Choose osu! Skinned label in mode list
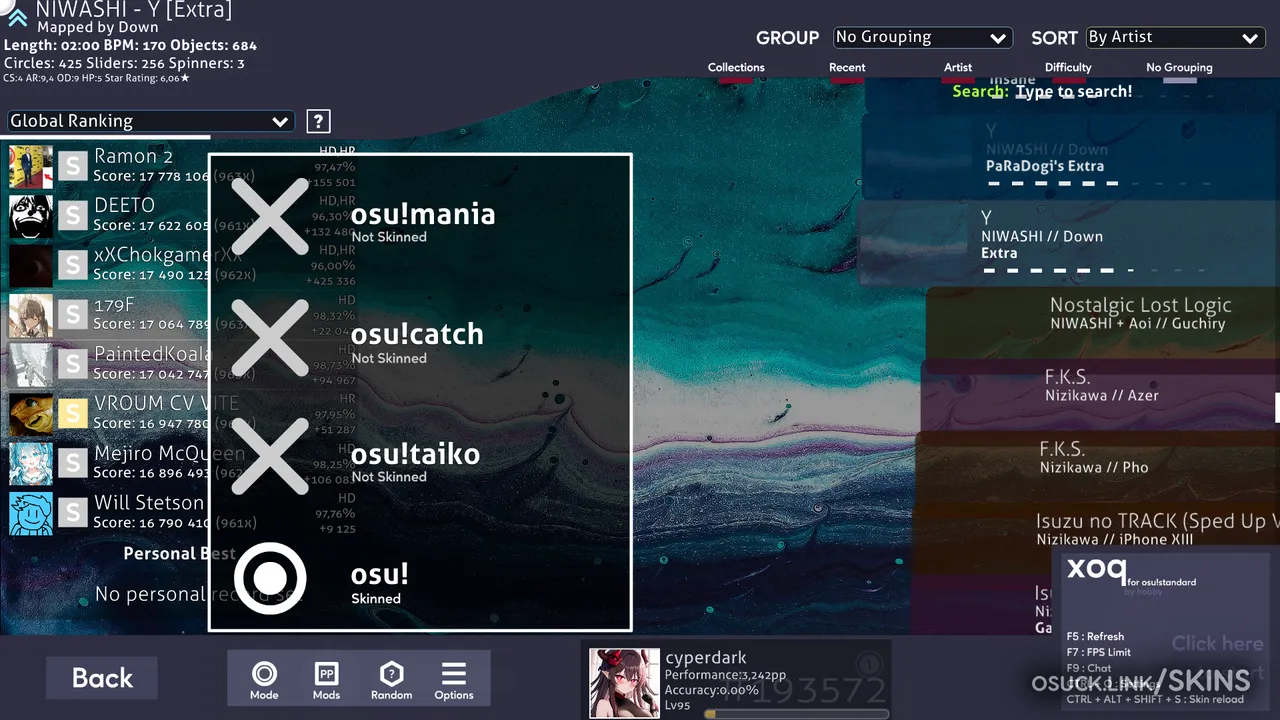The height and width of the screenshot is (720, 1280). (379, 582)
